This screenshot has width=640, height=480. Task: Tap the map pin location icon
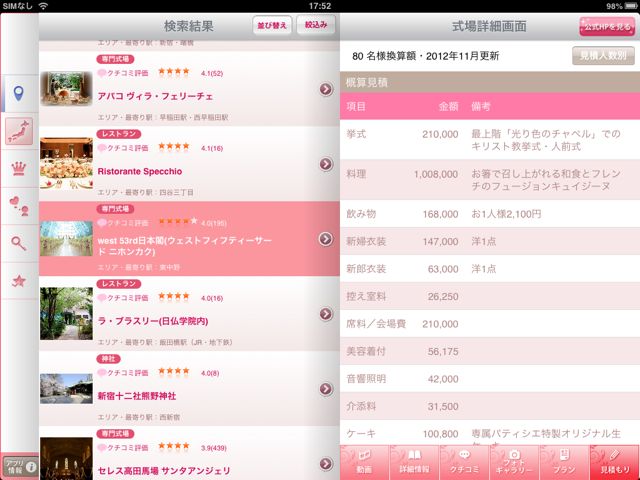click(x=18, y=93)
